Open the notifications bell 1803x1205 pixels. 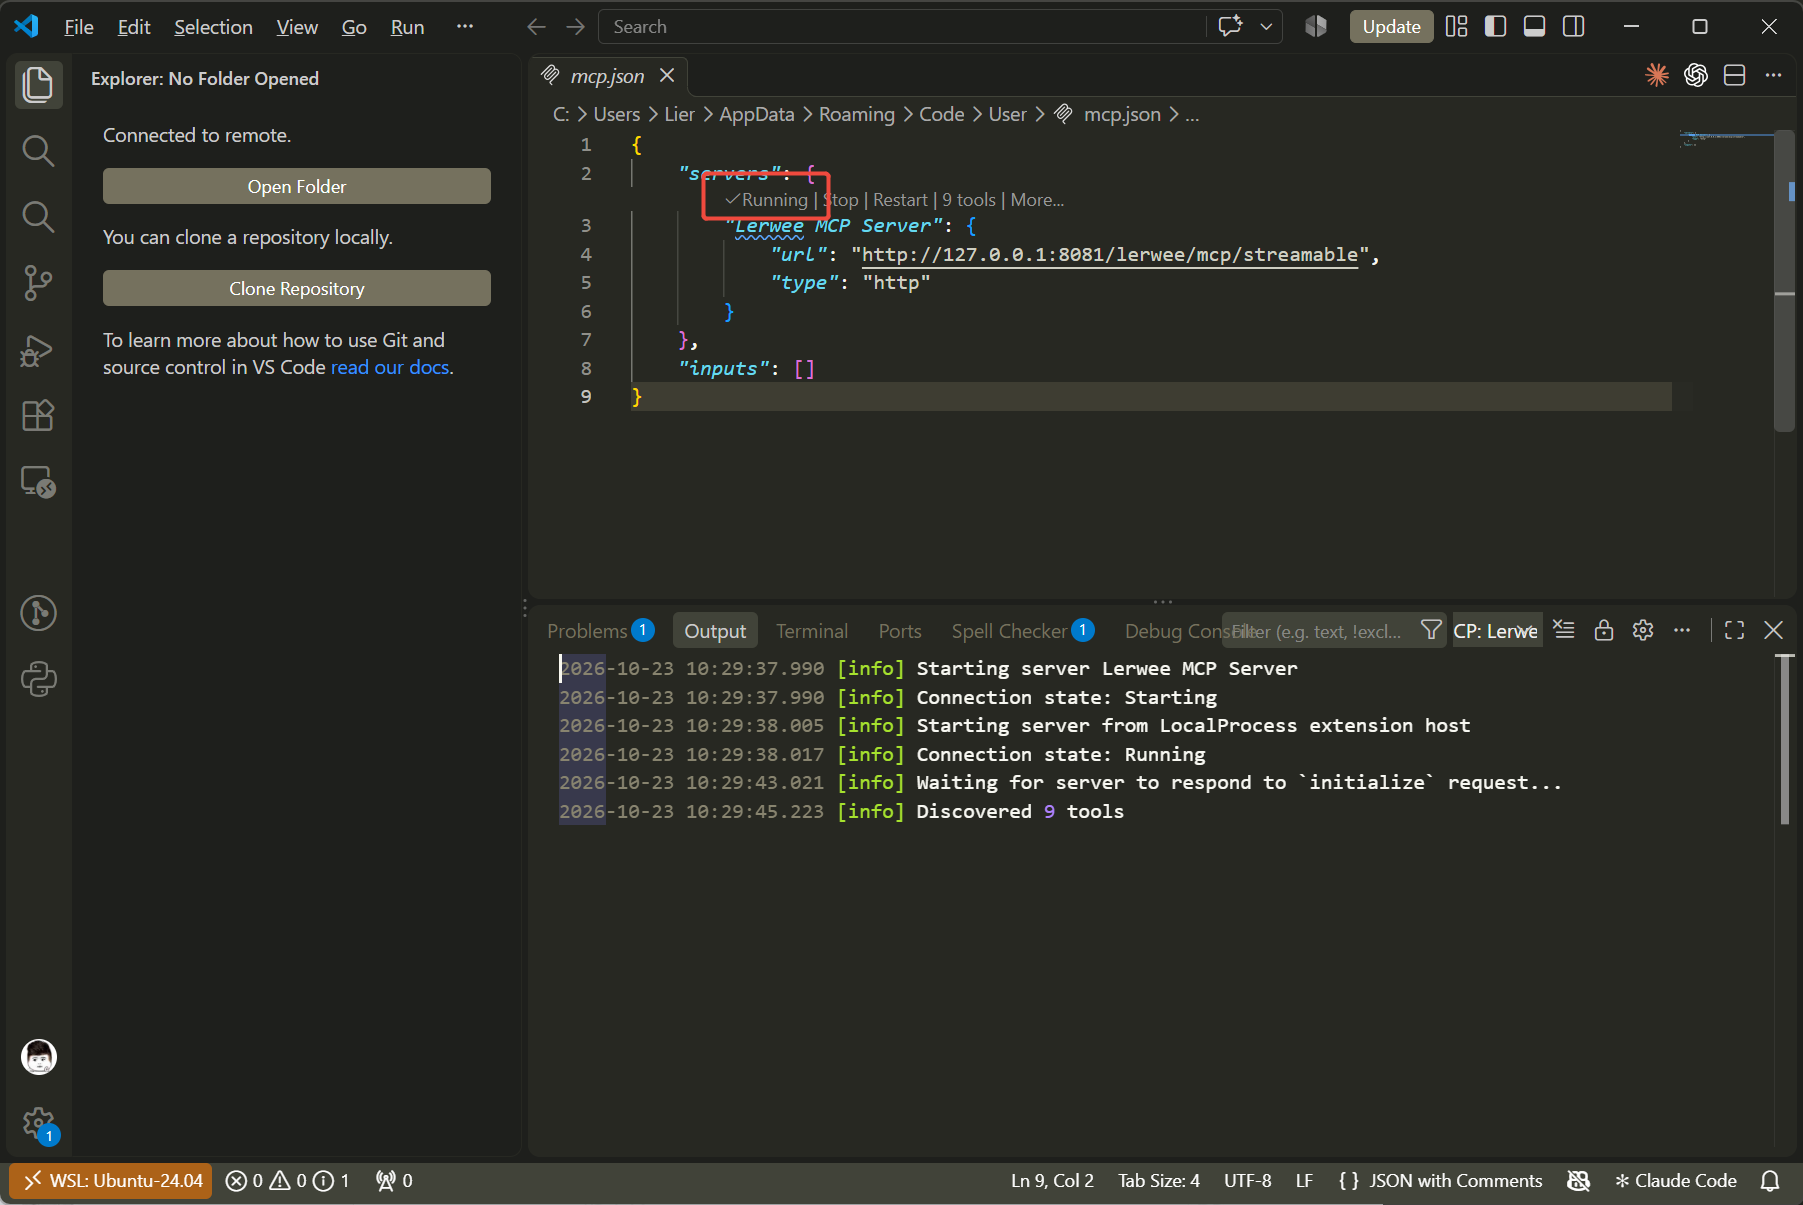tap(1770, 1181)
